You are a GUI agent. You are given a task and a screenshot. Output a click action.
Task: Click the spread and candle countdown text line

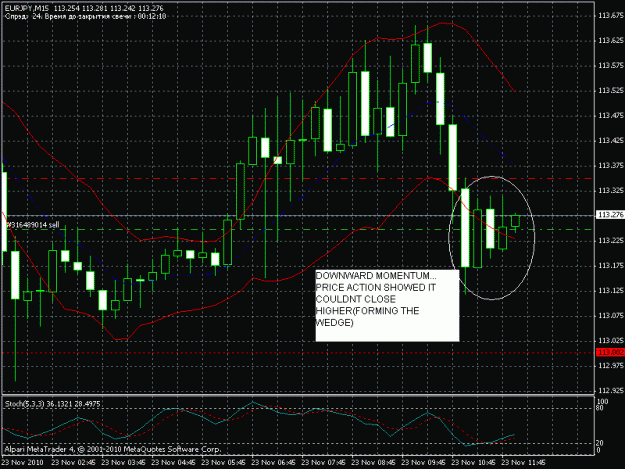pos(85,16)
